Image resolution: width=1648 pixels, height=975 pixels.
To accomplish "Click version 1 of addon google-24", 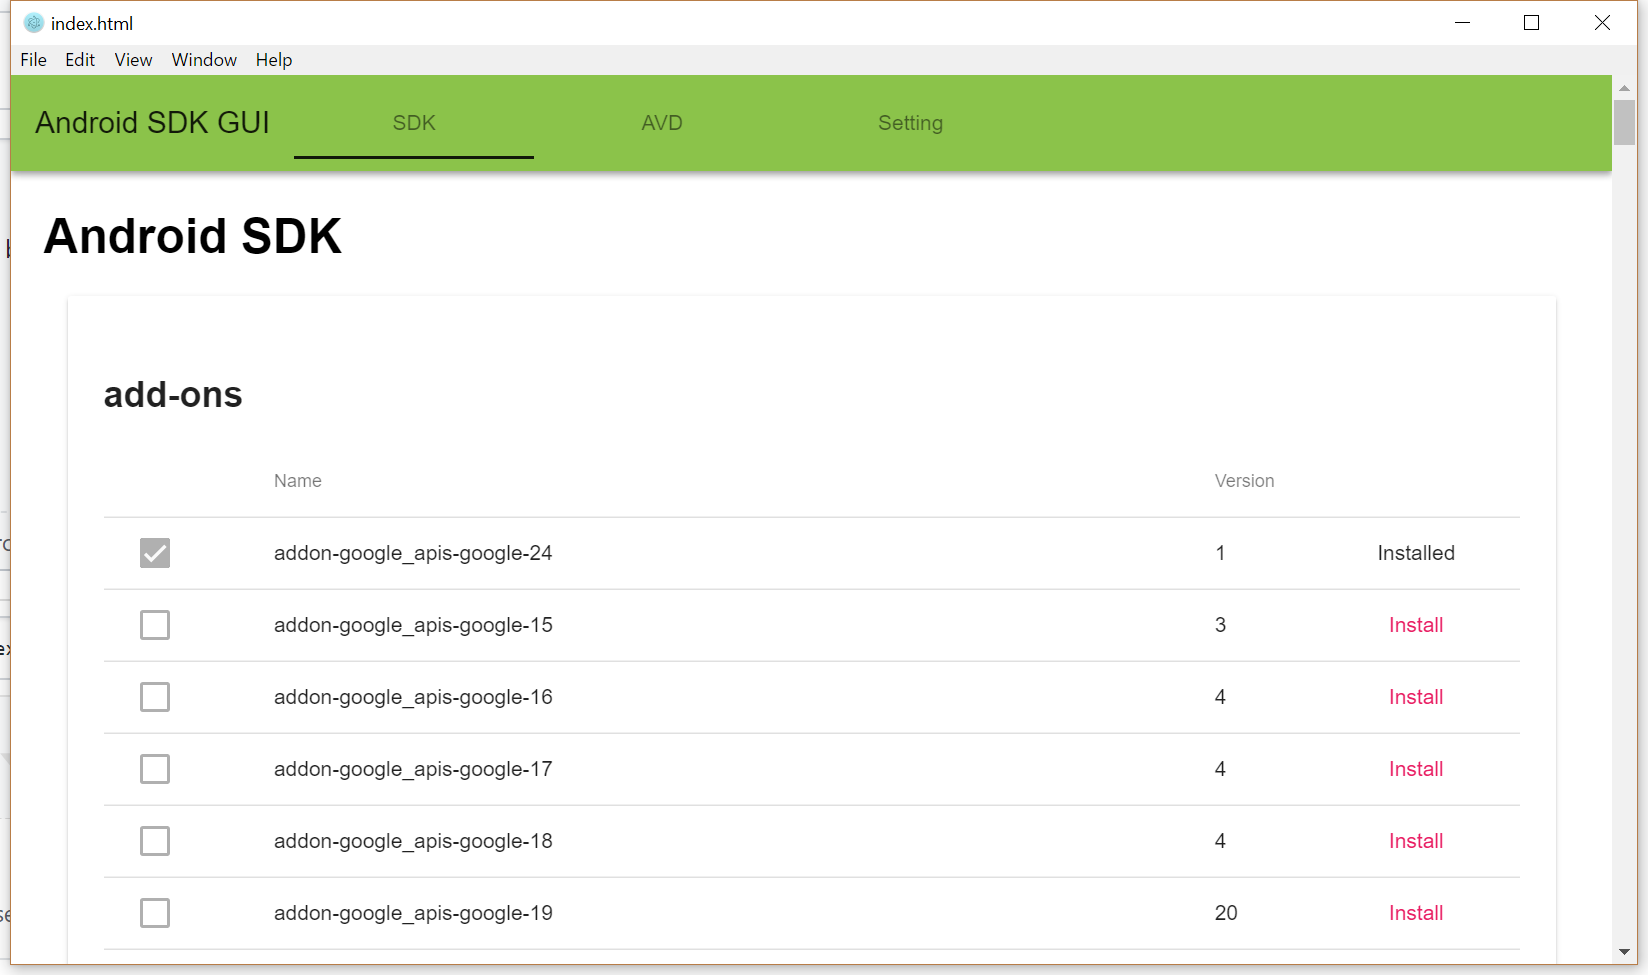I will pyautogui.click(x=1220, y=553).
